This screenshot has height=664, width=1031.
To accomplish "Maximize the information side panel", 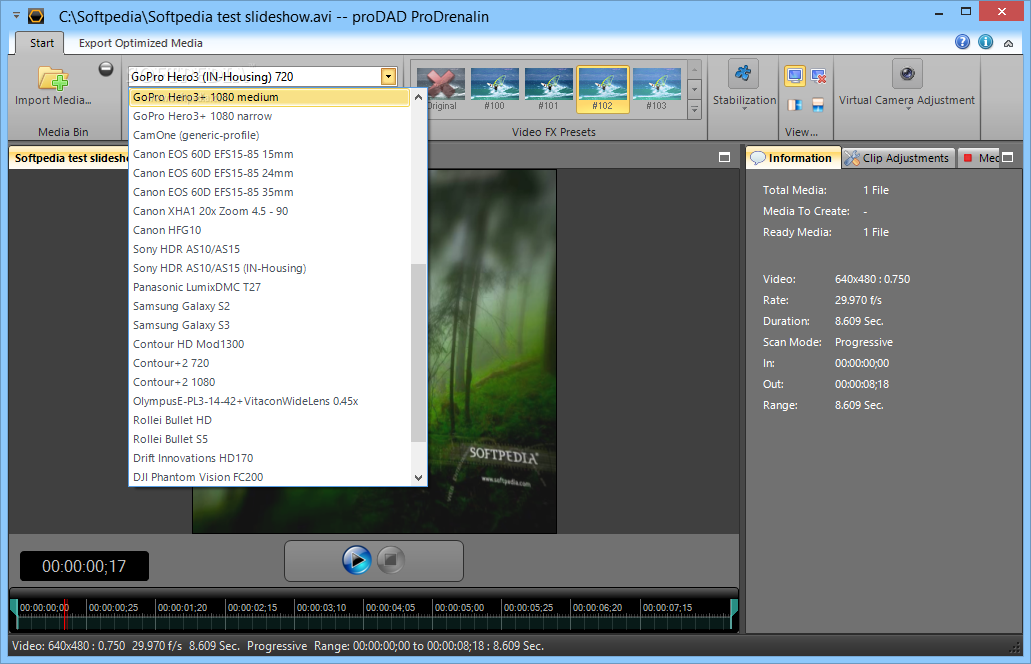I will (x=1008, y=157).
